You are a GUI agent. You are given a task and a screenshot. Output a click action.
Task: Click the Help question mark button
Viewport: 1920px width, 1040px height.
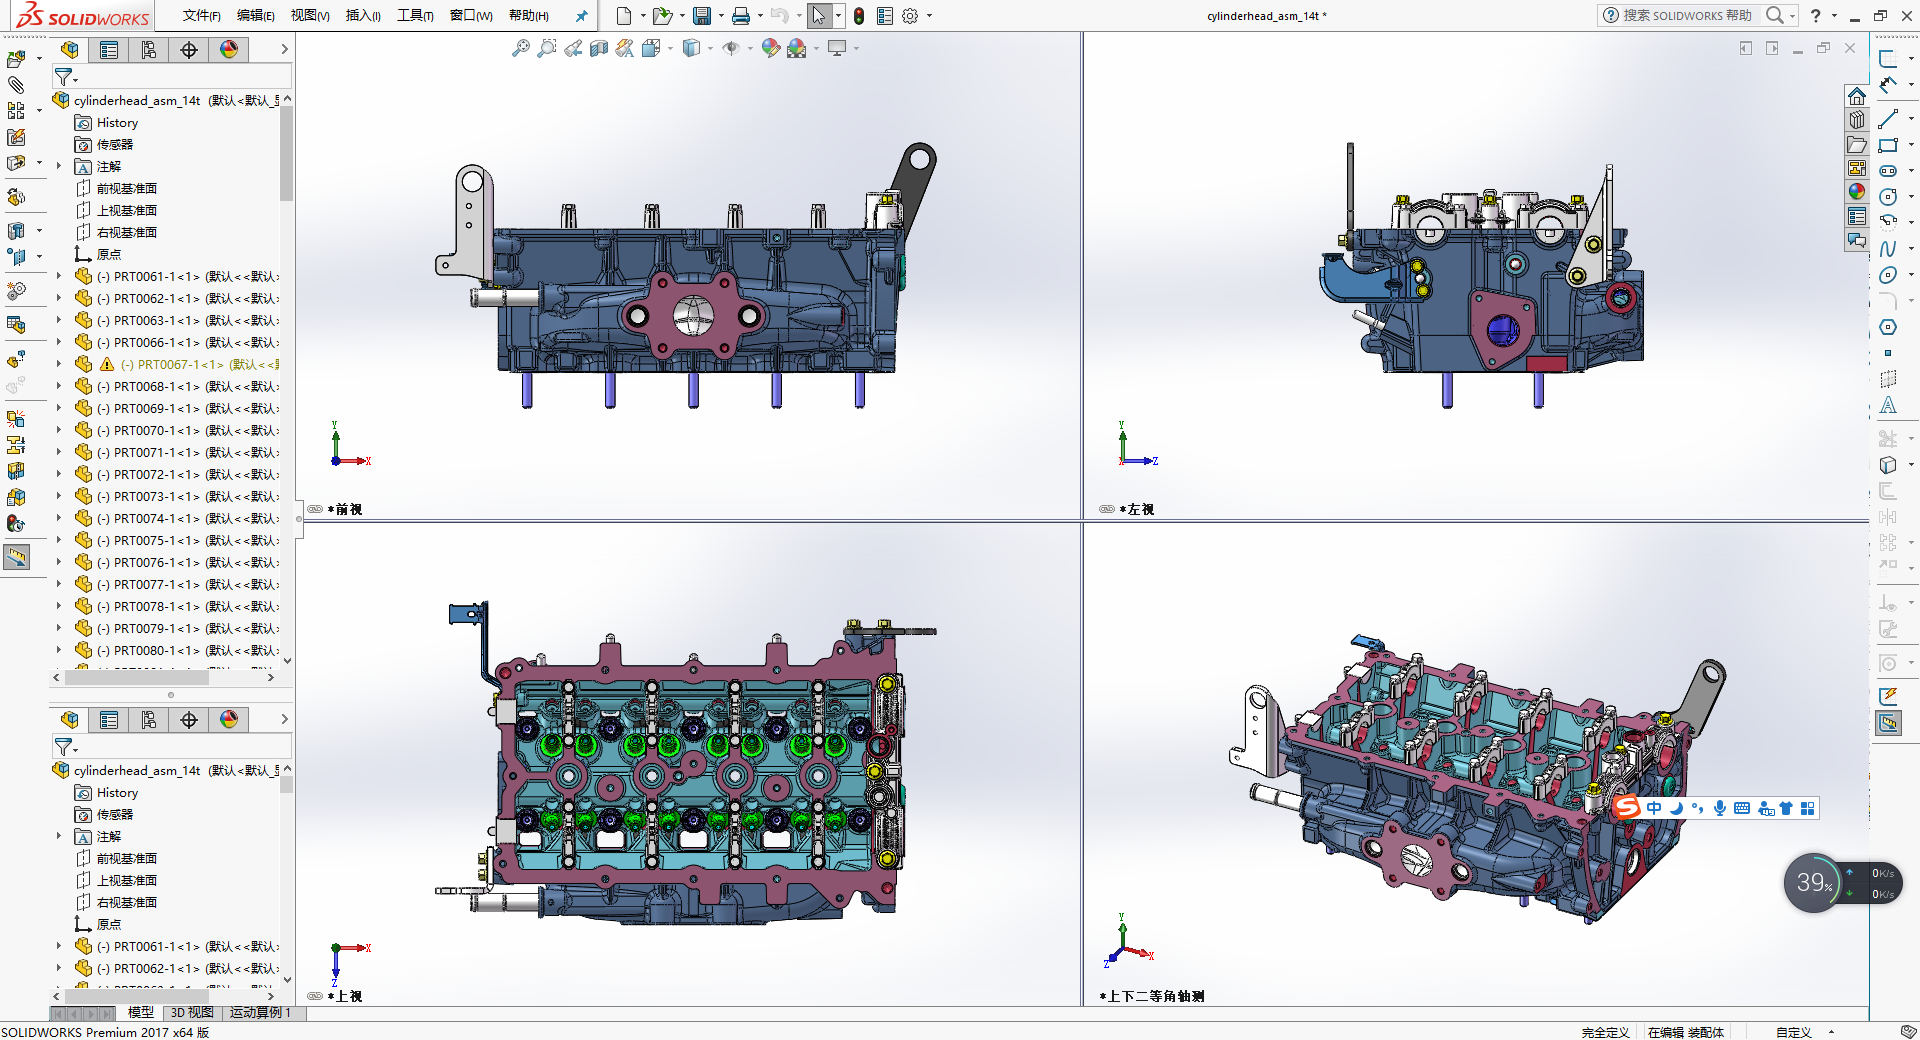1815,16
